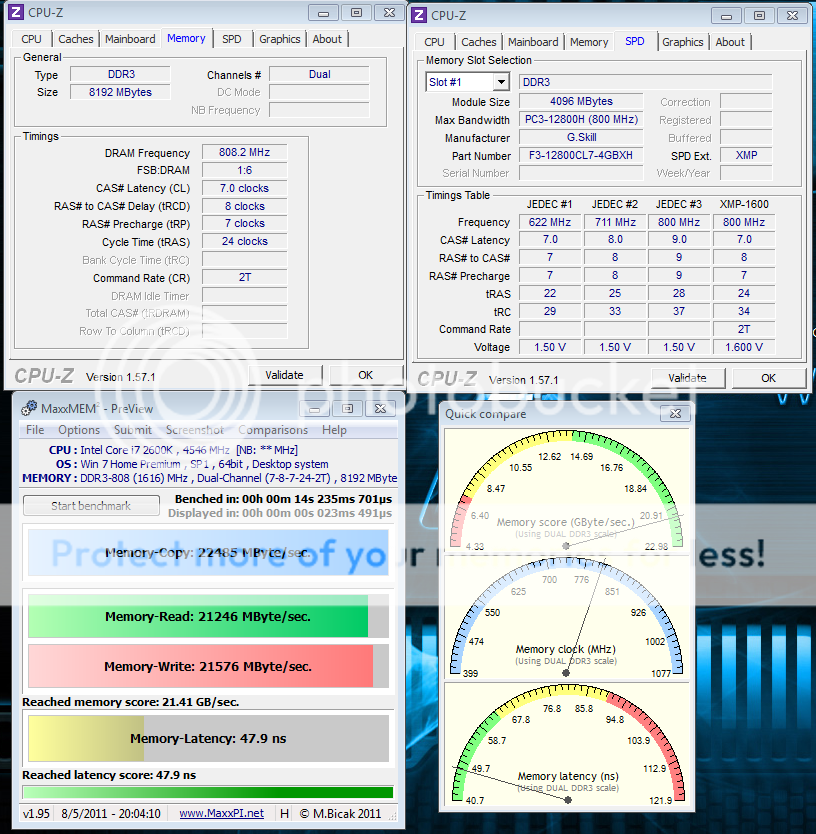Click the FSB:DRAM 1:6 value field
The height and width of the screenshot is (834, 816).
(x=244, y=170)
